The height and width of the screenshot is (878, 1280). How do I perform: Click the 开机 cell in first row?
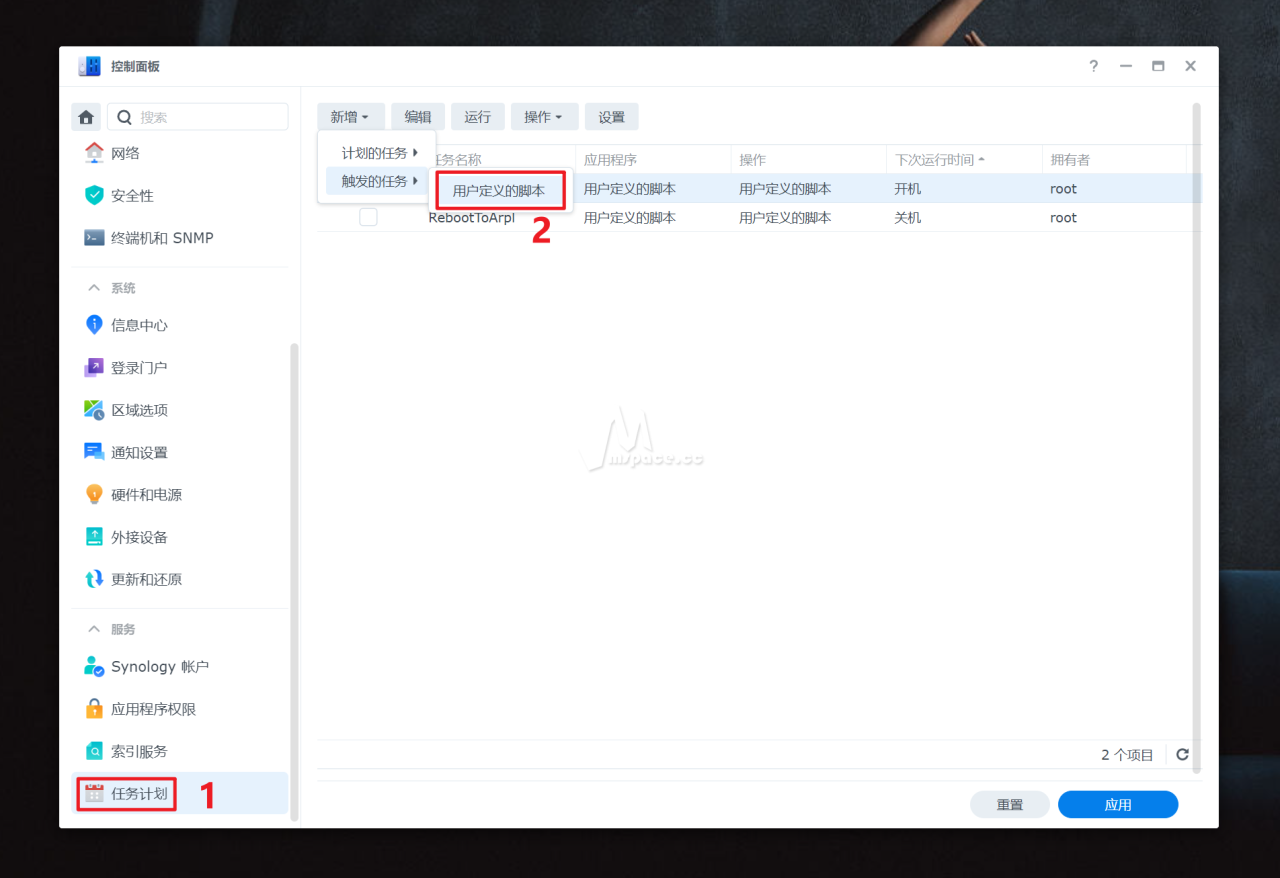pyautogui.click(x=908, y=188)
